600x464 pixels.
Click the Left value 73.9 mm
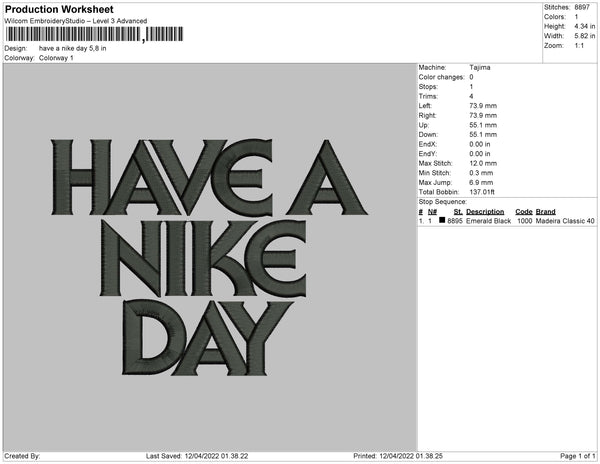[x=483, y=106]
